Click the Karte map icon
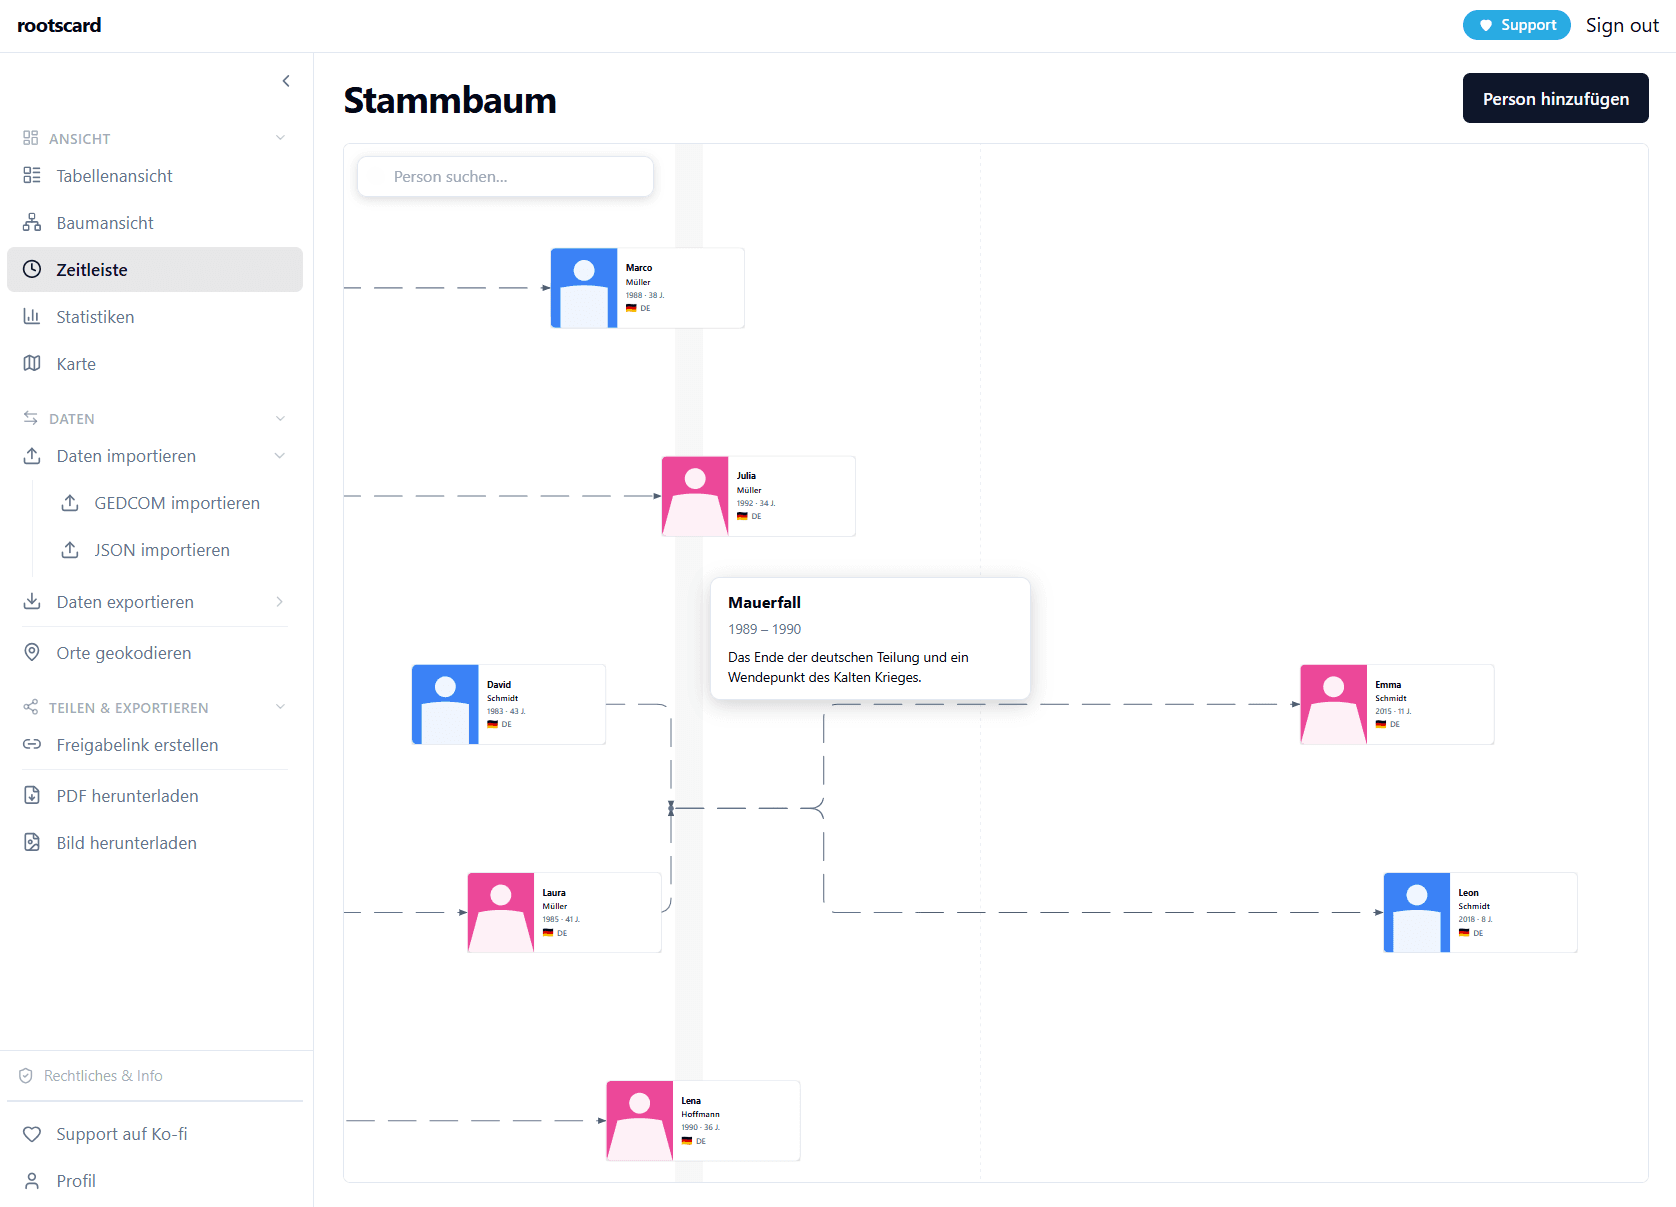This screenshot has width=1676, height=1207. tap(32, 364)
